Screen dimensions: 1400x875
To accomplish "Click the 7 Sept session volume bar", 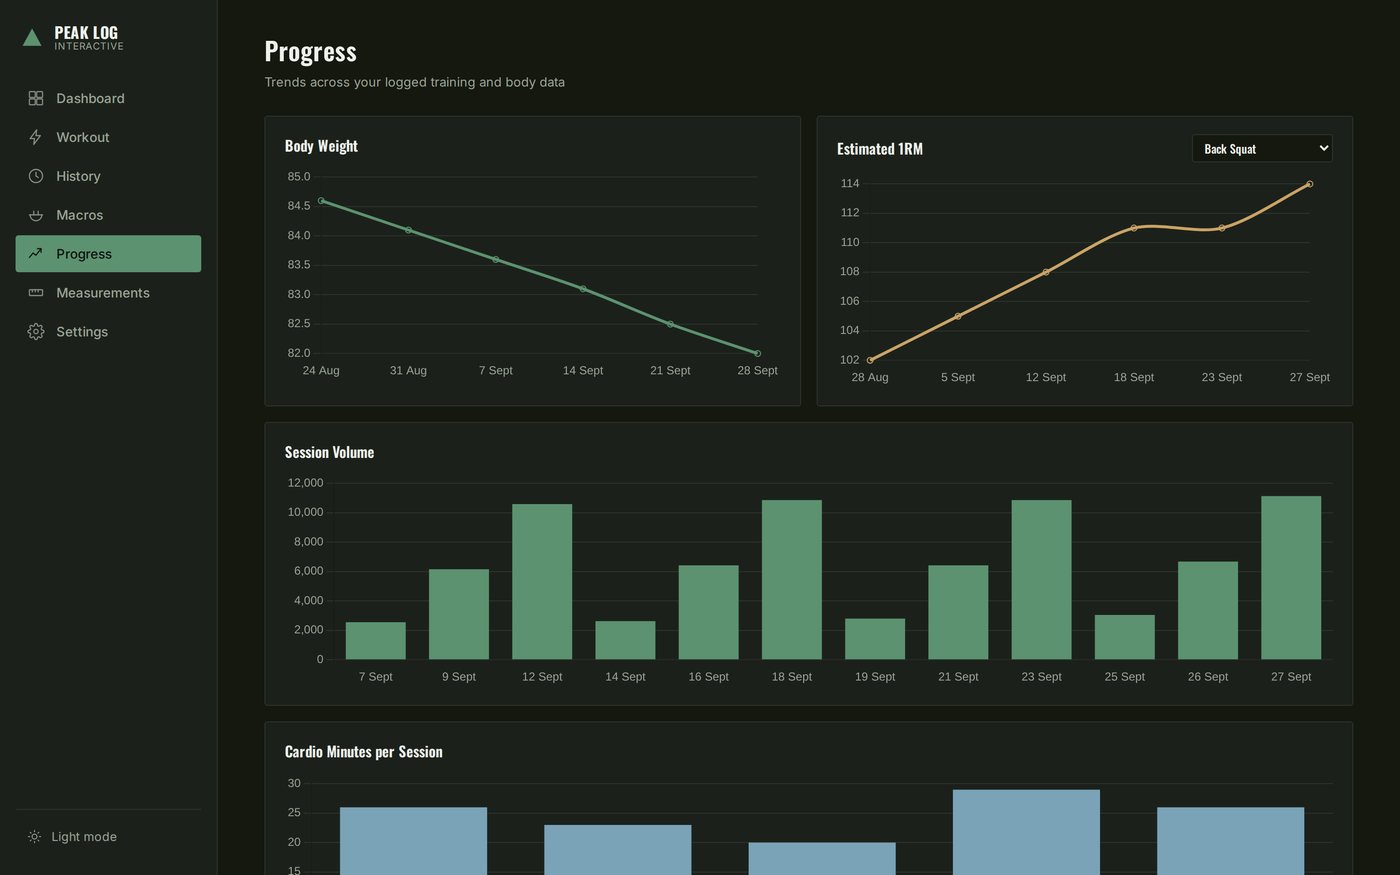I will click(376, 641).
